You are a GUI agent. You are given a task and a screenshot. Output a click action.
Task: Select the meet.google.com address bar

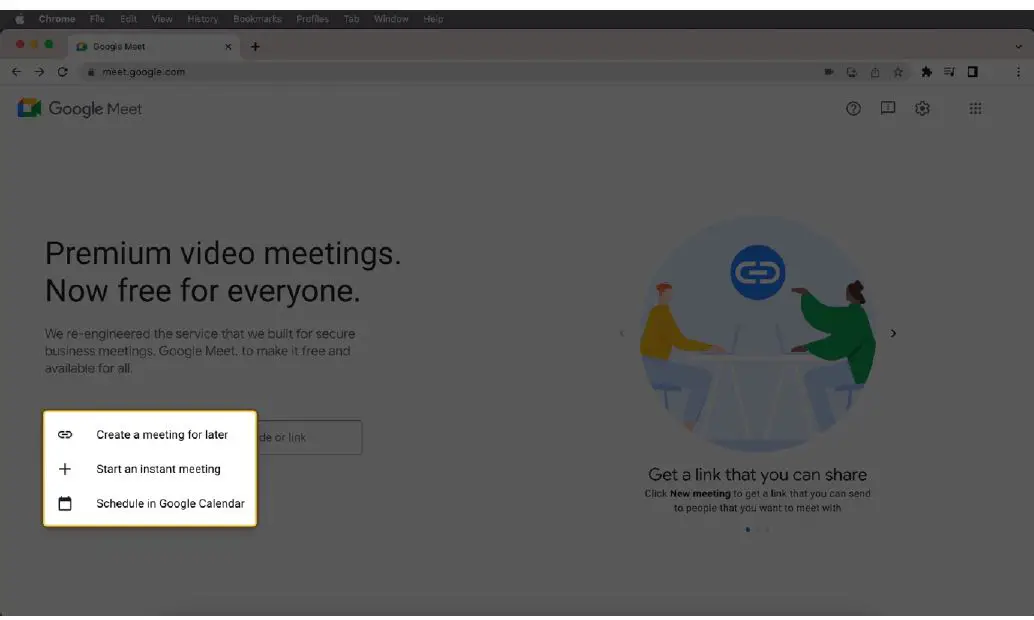[x=455, y=72]
